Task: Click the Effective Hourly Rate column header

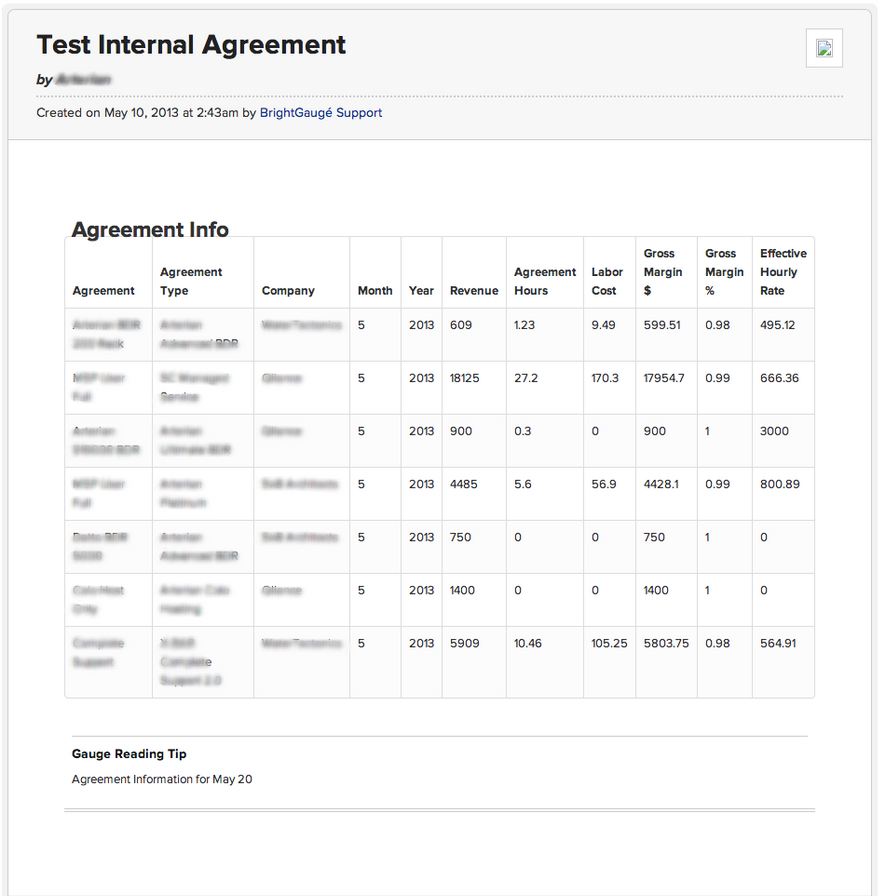Action: point(783,272)
